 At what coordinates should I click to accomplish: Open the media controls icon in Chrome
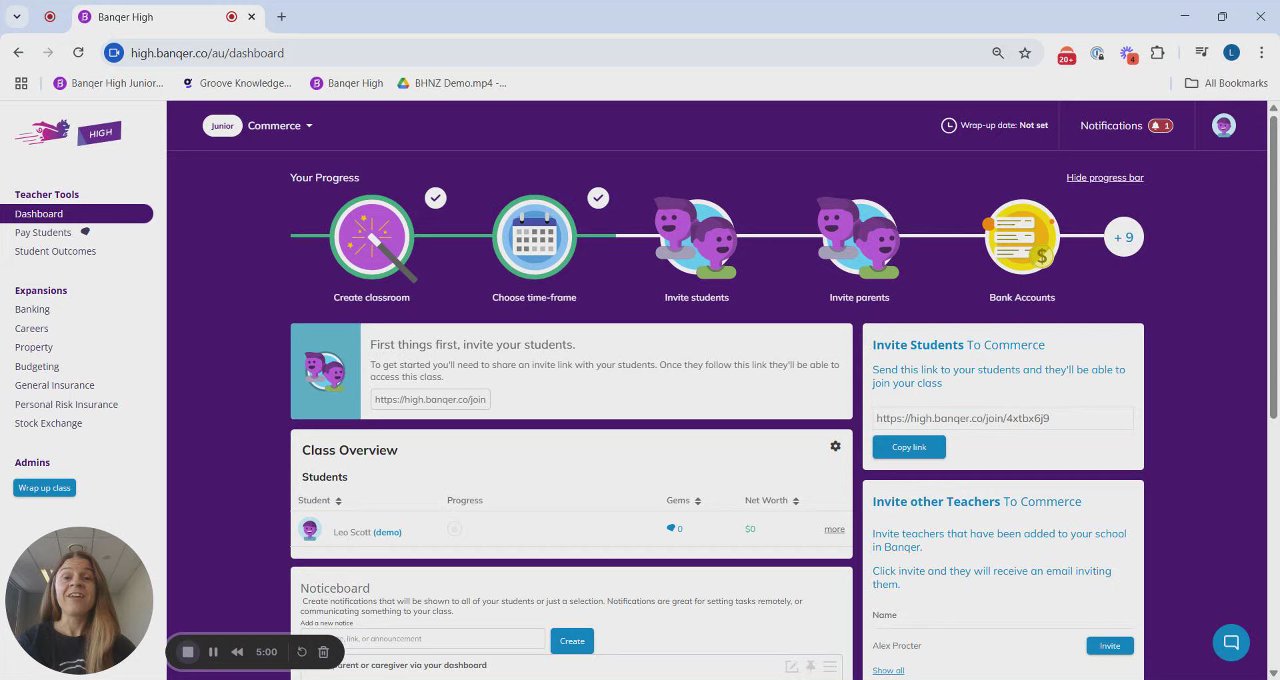click(1202, 53)
